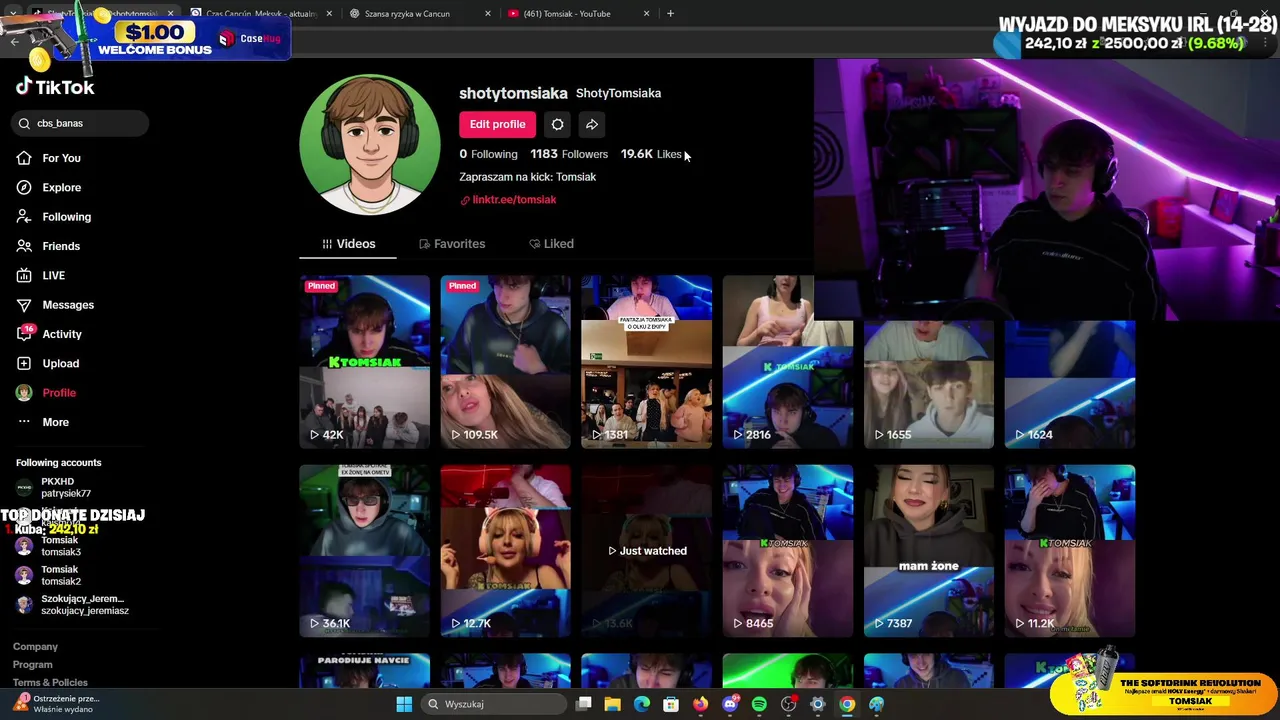
Task: Open video with 2816 views
Action: pyautogui.click(x=788, y=362)
